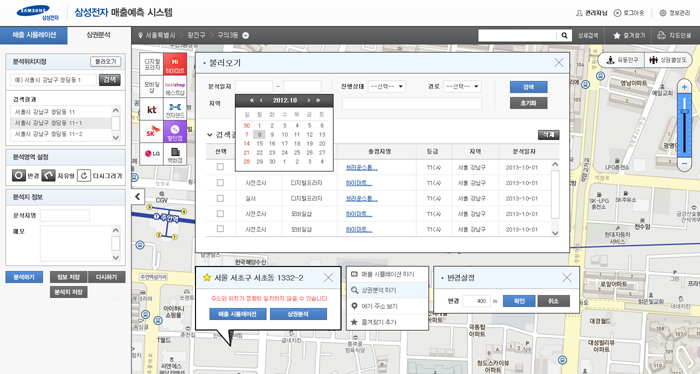Click the blue 검색 button in dialog

pyautogui.click(x=528, y=87)
